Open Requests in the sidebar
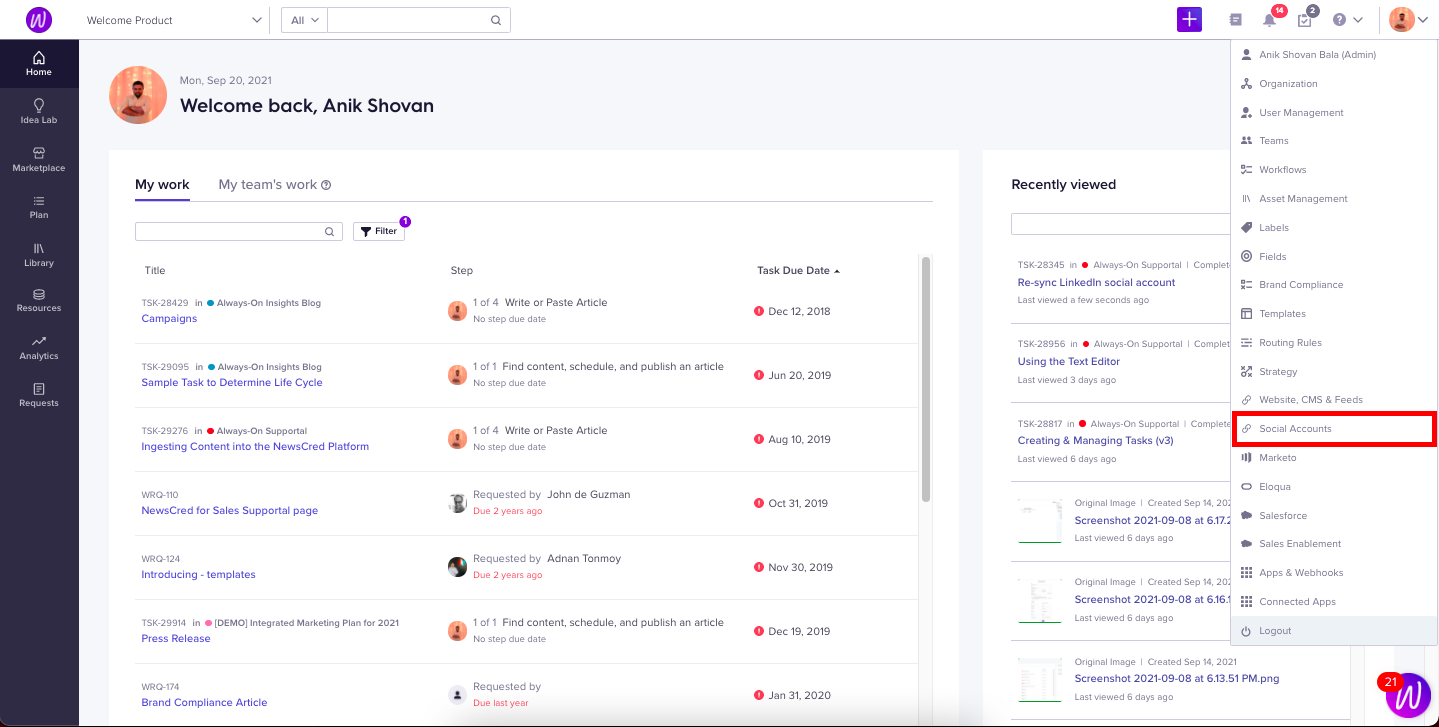Screen dimensions: 1439x727 click(39, 395)
